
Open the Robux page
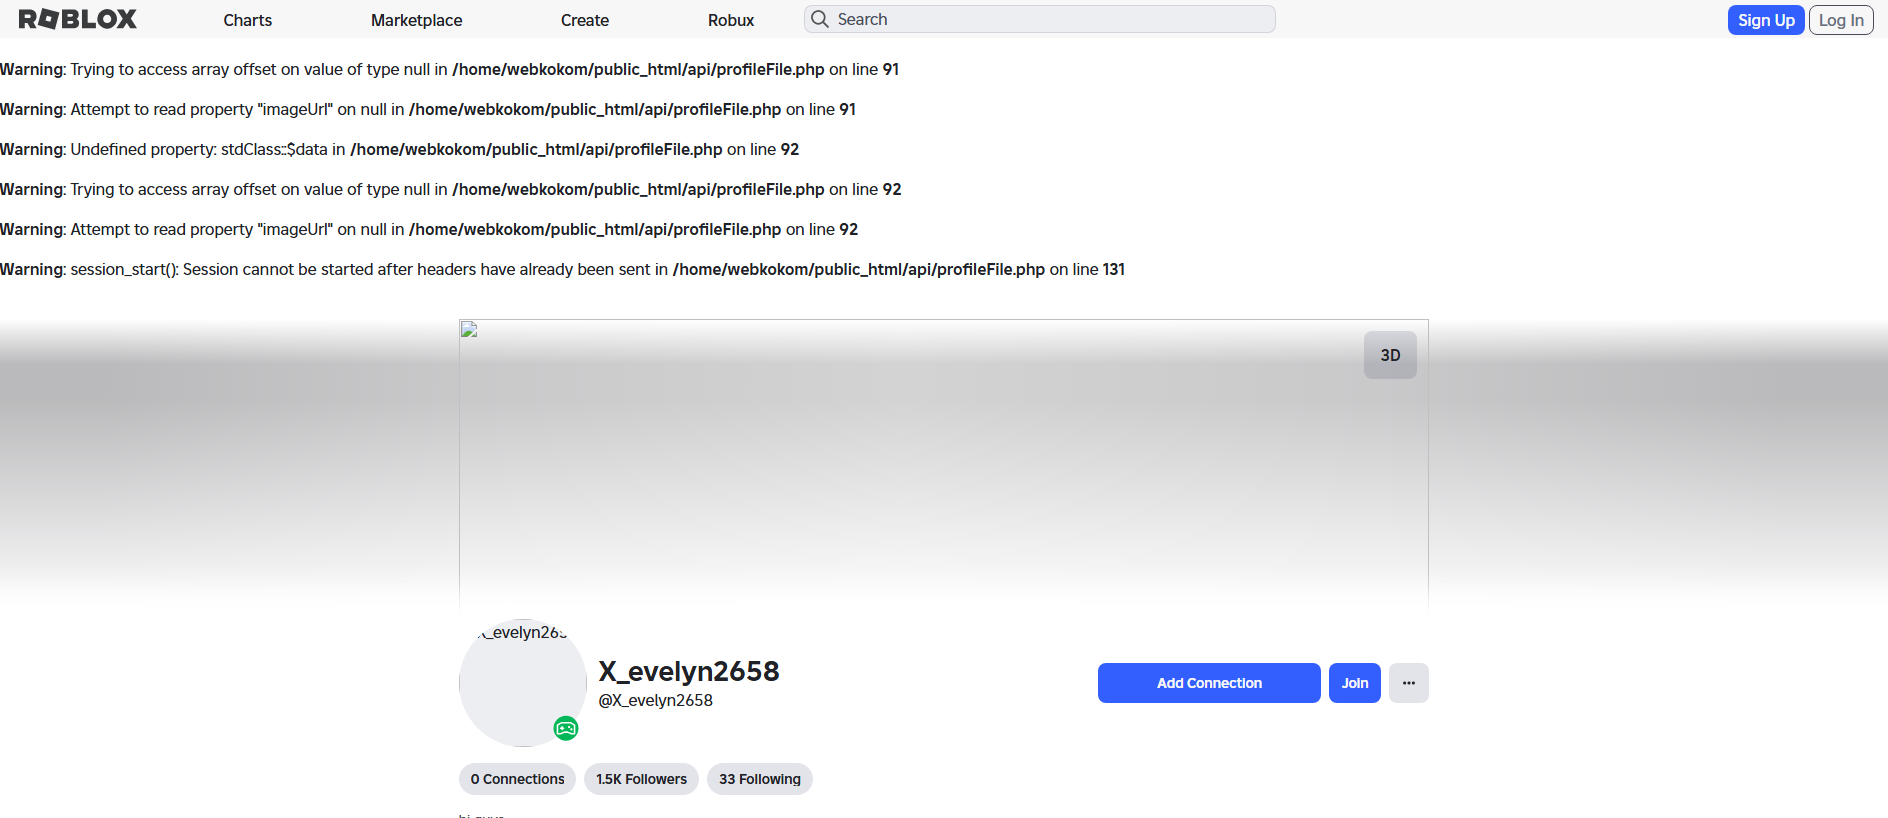click(731, 20)
